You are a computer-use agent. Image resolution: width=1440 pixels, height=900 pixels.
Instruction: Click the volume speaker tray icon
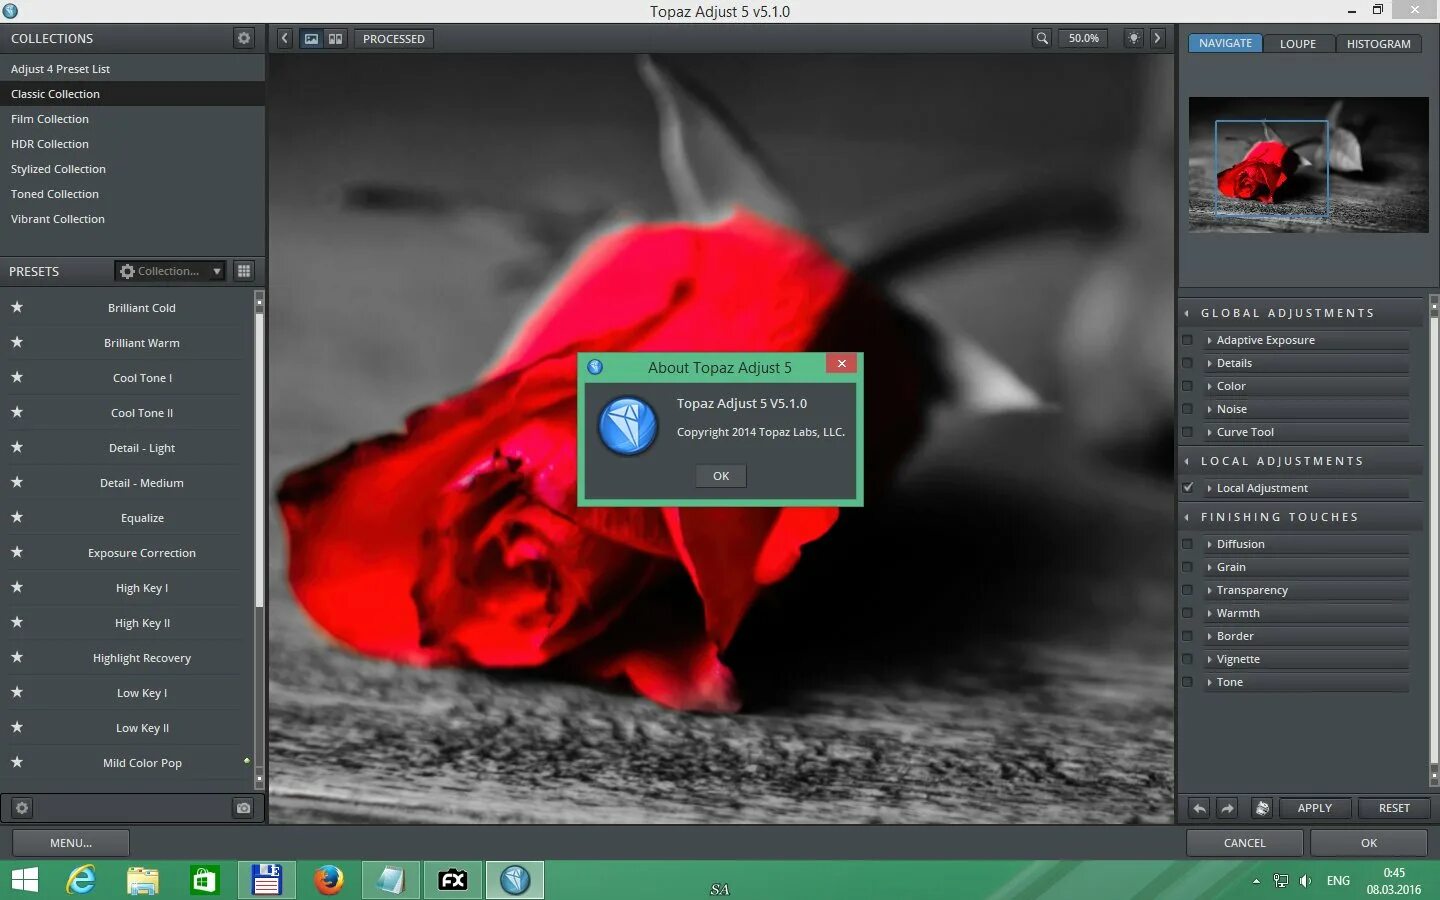click(1306, 881)
